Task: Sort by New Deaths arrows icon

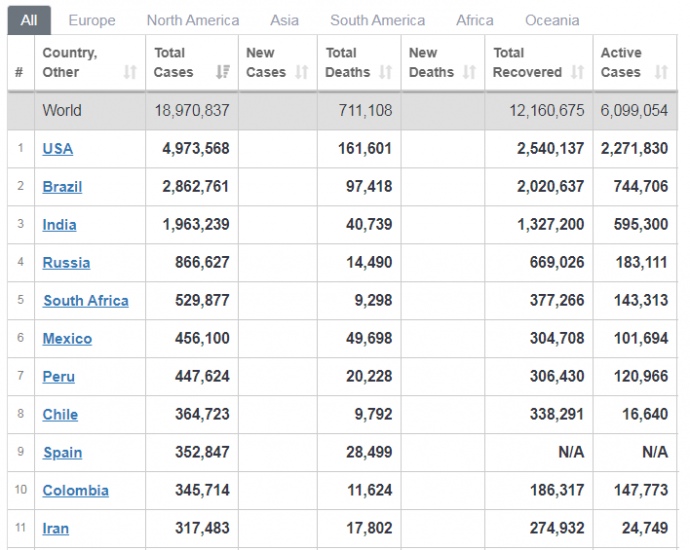Action: tap(469, 72)
